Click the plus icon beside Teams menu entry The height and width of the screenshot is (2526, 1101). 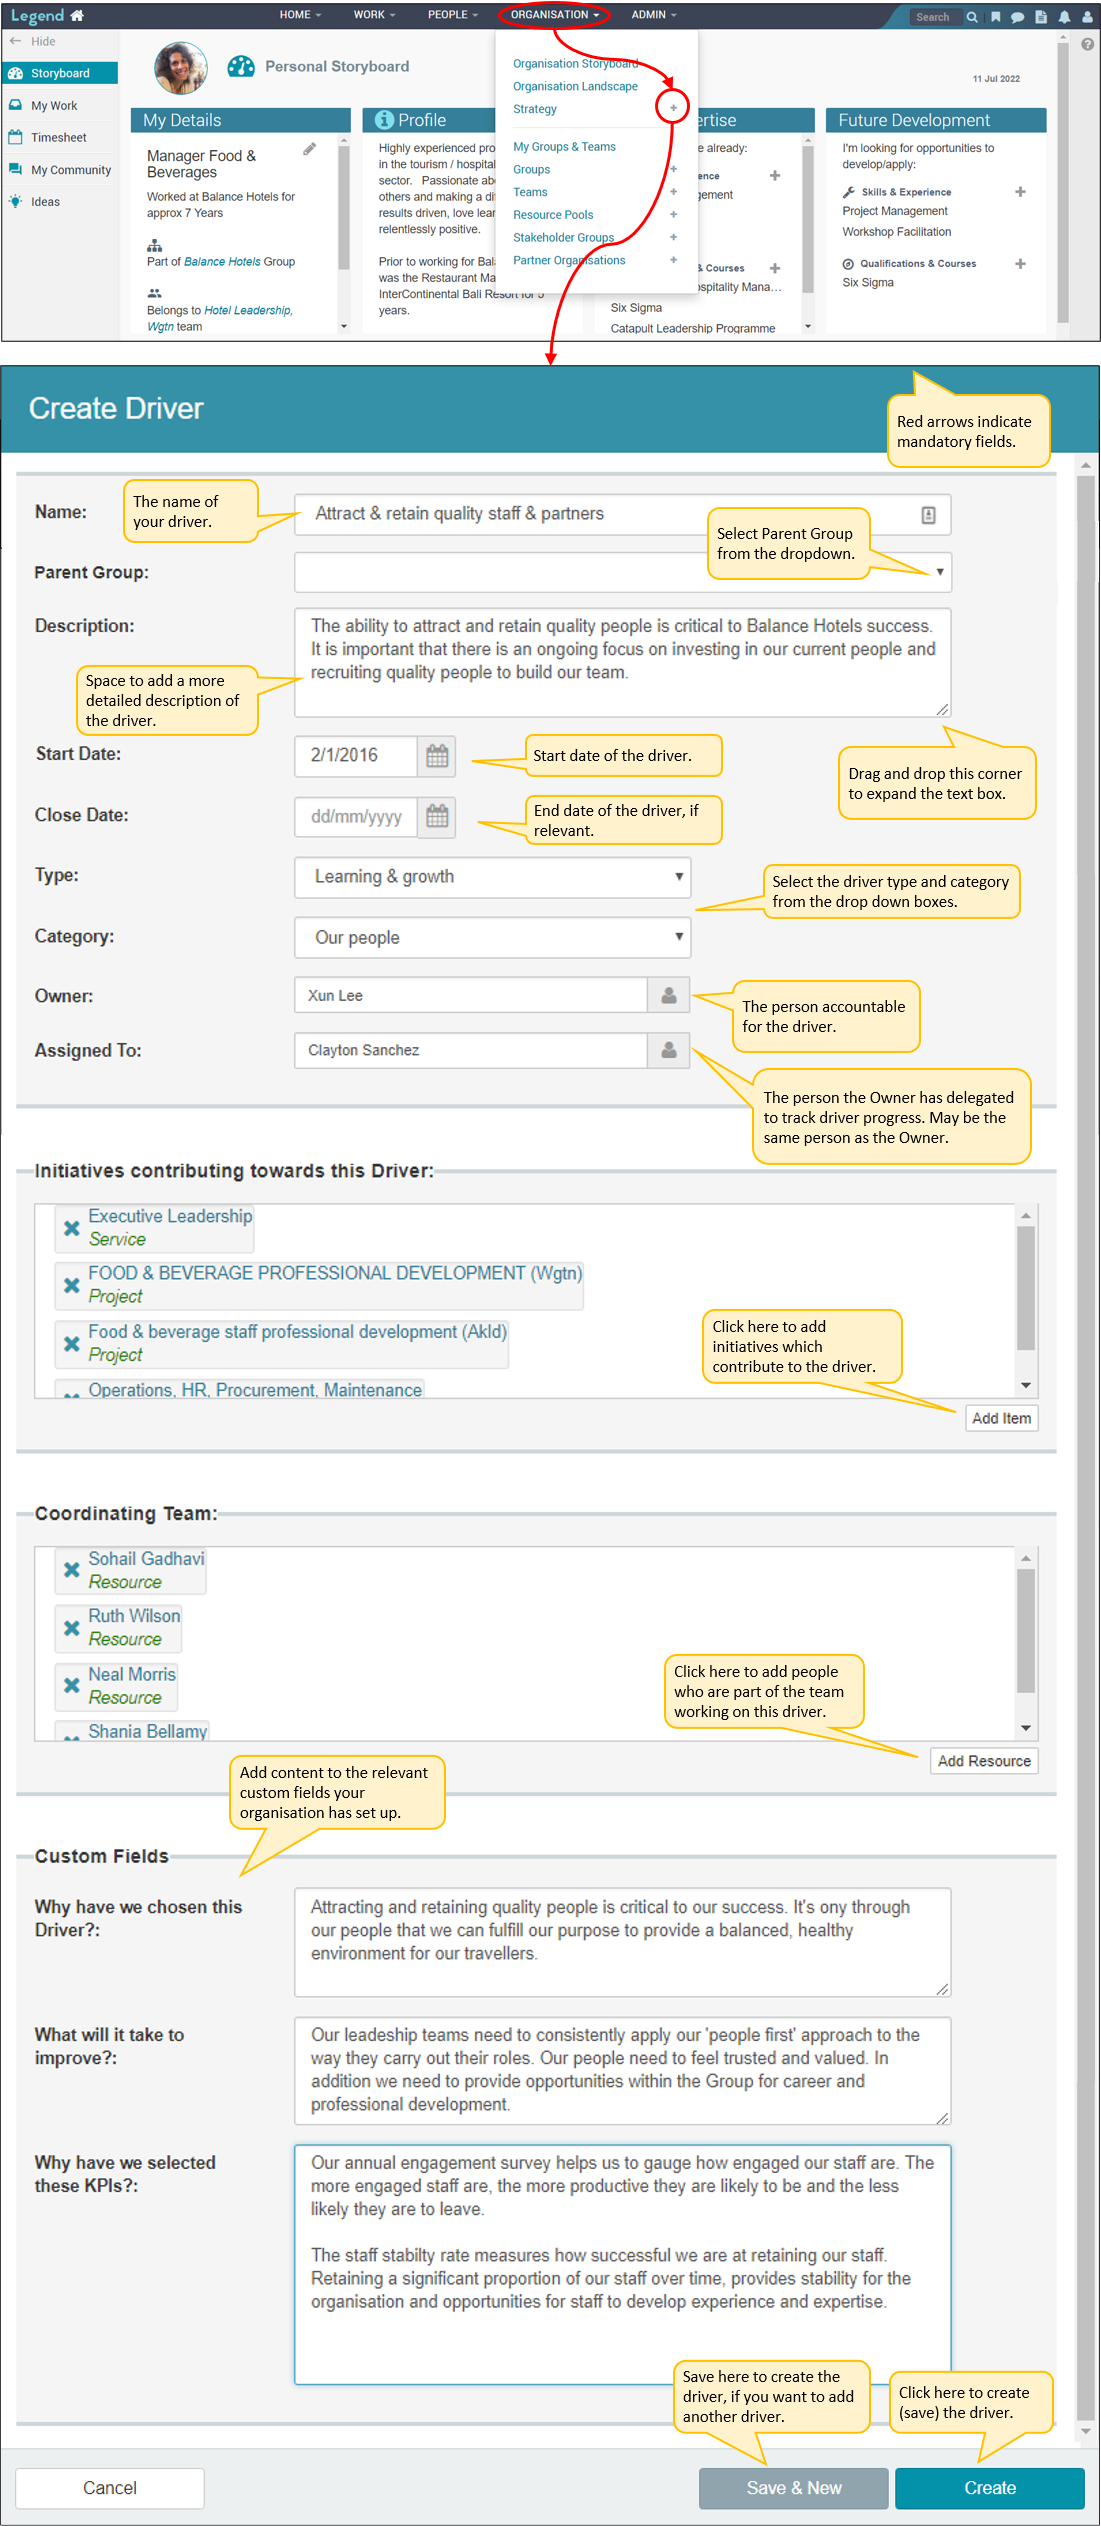pyautogui.click(x=673, y=192)
